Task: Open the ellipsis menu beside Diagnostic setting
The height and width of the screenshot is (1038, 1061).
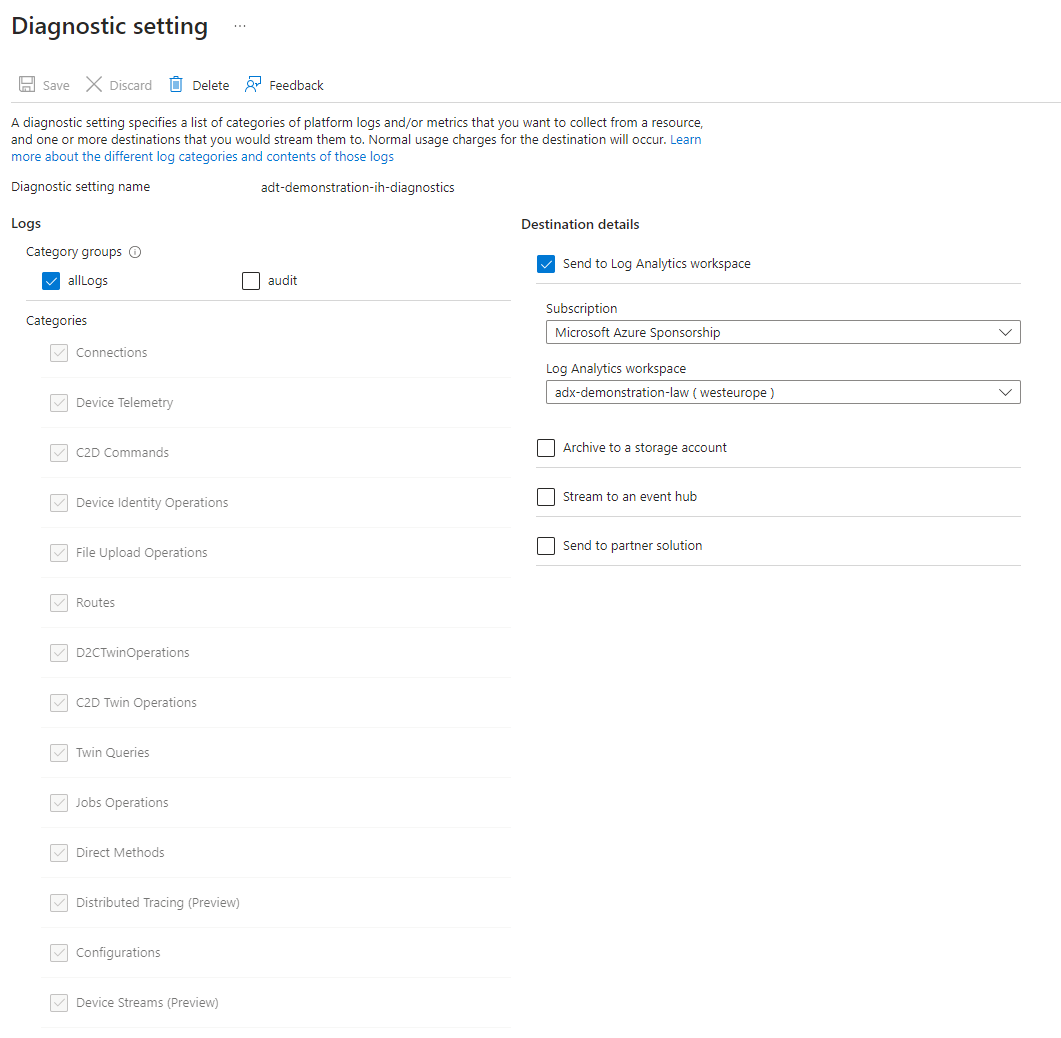Action: pyautogui.click(x=240, y=26)
